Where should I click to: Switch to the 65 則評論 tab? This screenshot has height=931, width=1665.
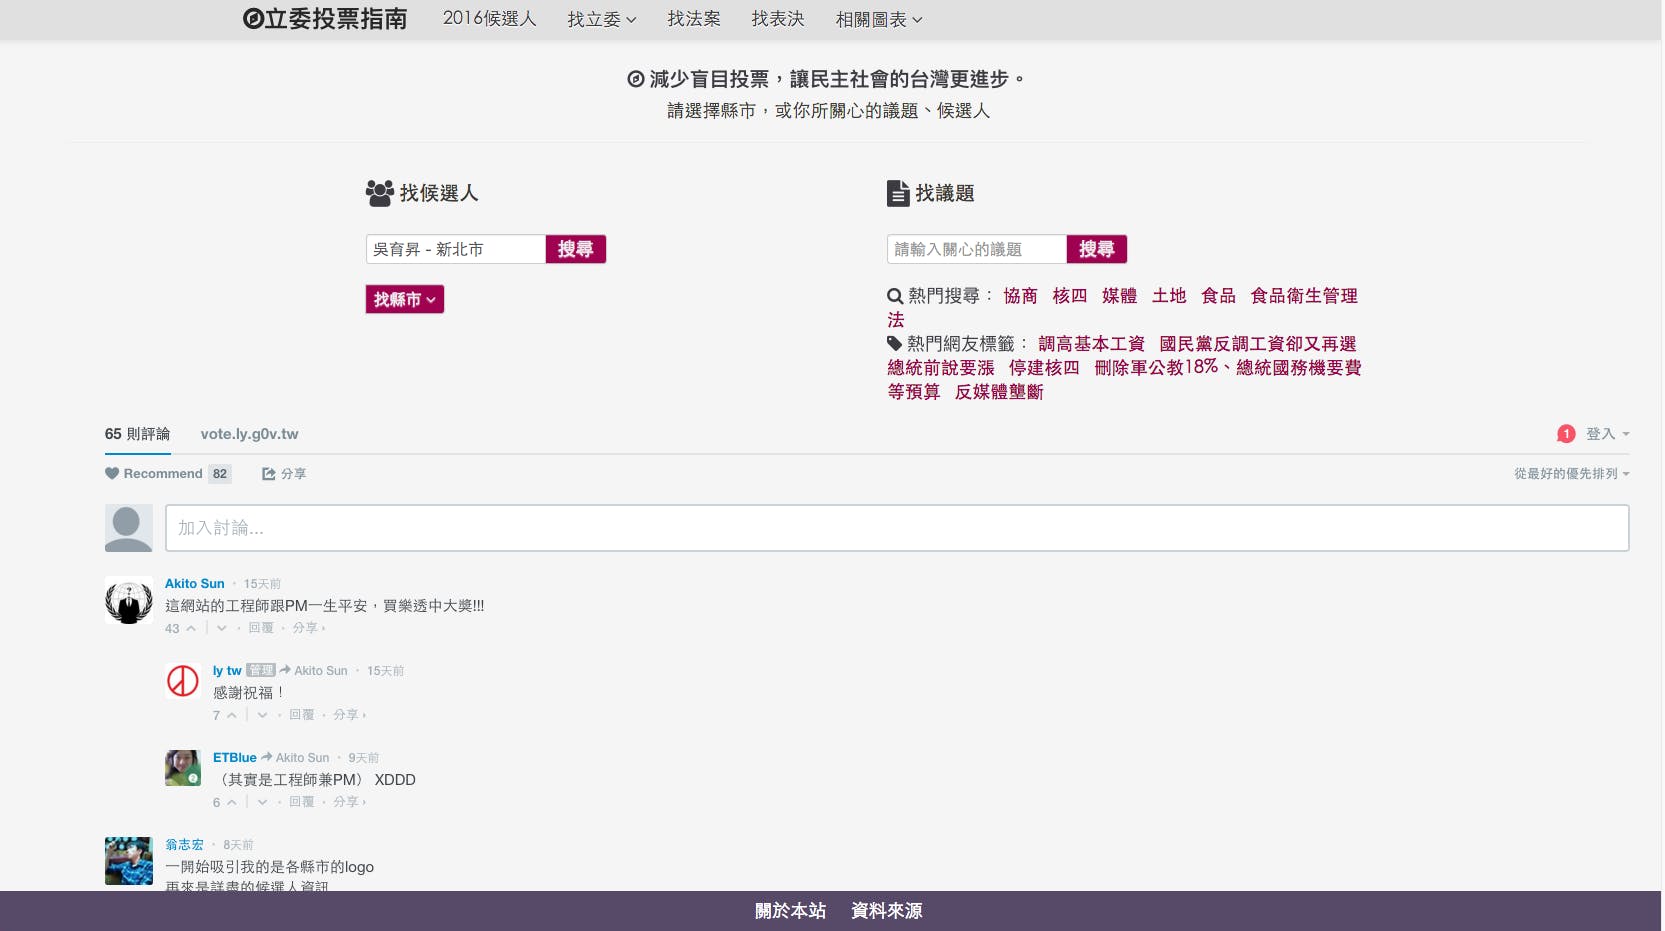137,434
